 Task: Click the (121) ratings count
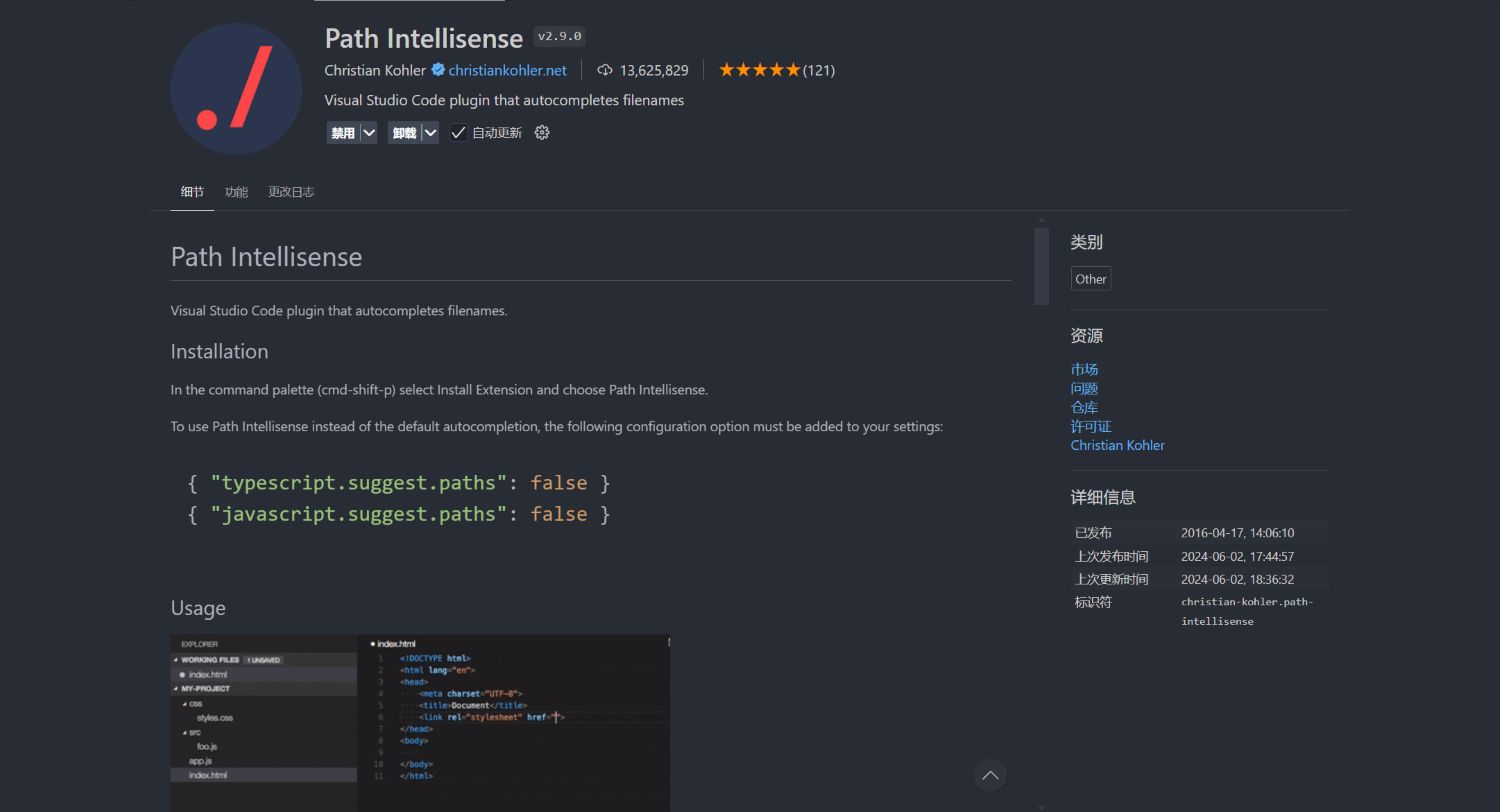click(819, 70)
